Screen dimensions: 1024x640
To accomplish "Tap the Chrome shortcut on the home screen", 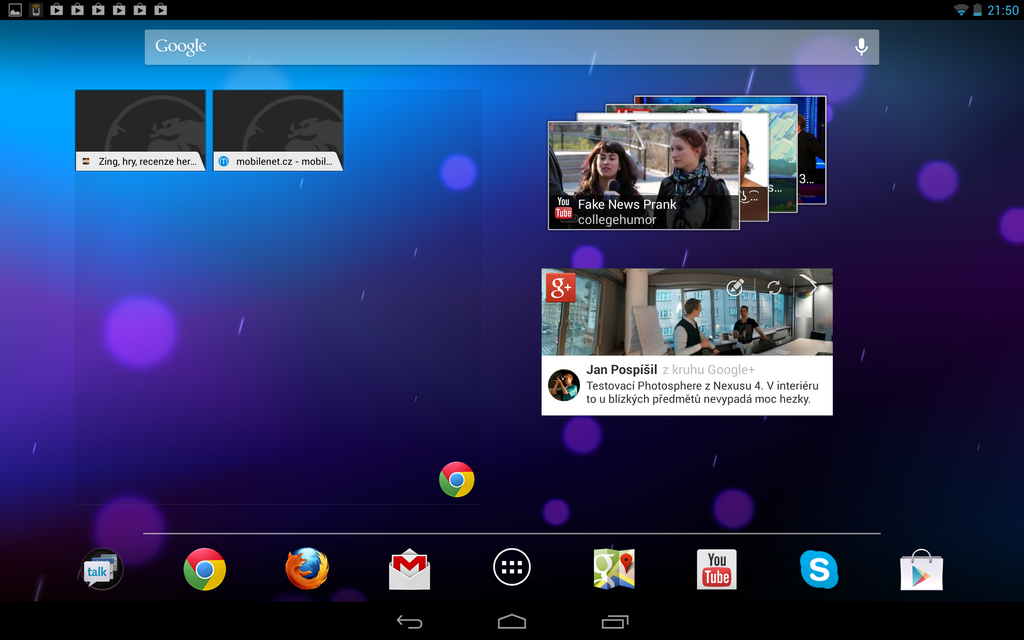I will 455,479.
